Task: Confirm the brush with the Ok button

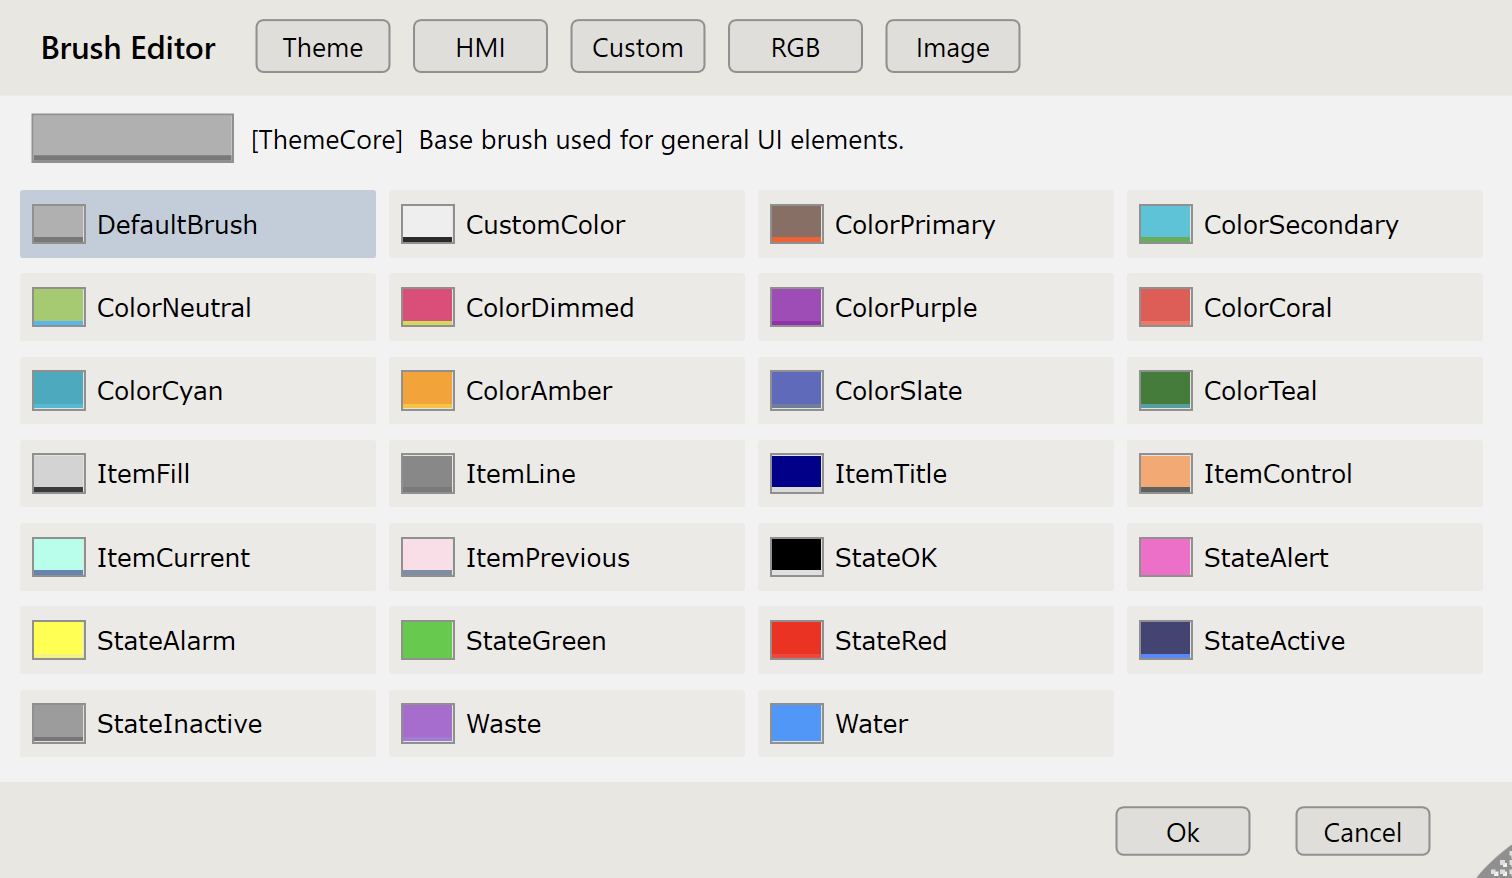Action: [1182, 831]
